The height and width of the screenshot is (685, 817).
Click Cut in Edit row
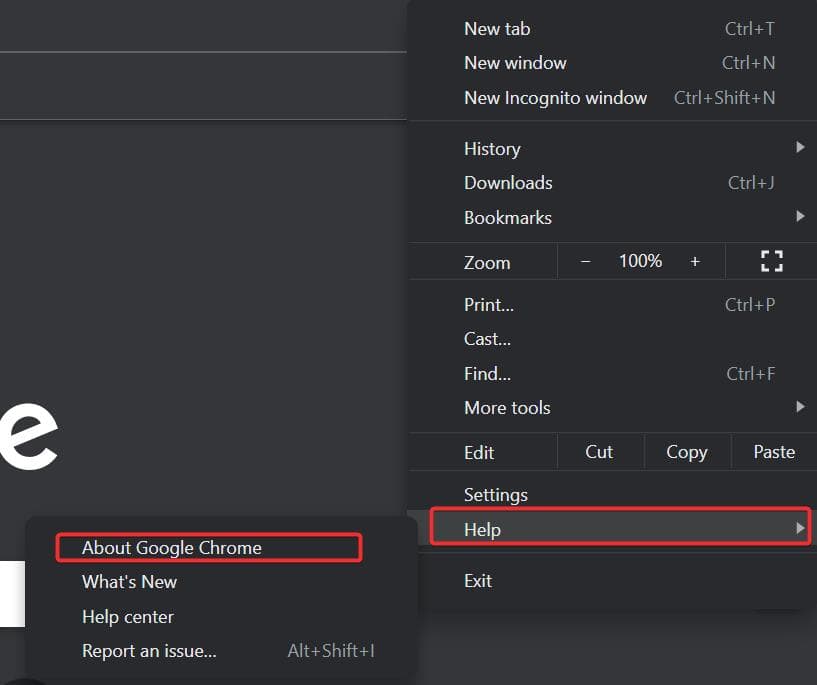click(x=599, y=452)
